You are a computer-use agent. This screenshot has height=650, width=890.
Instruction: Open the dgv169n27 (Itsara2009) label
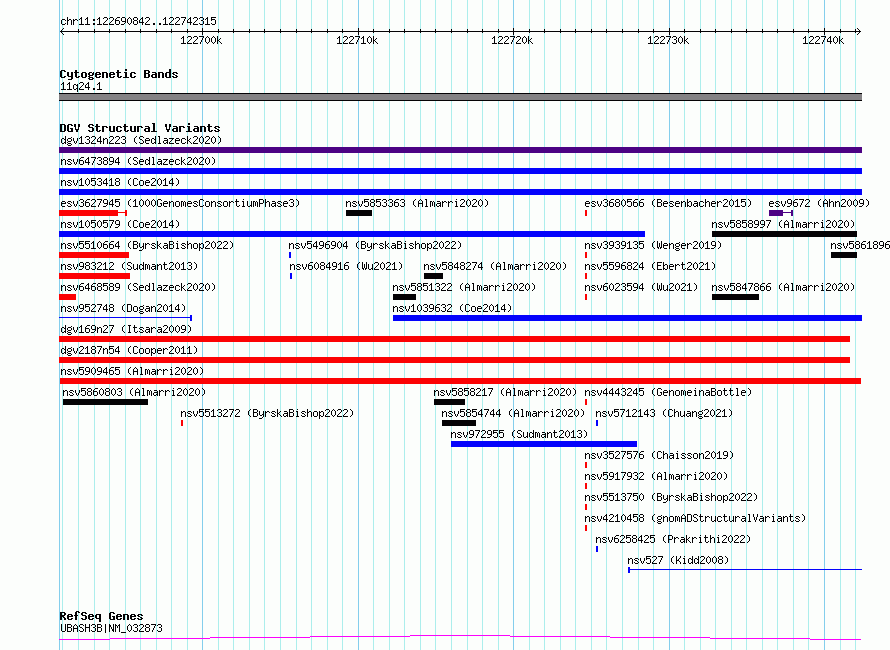pos(126,329)
